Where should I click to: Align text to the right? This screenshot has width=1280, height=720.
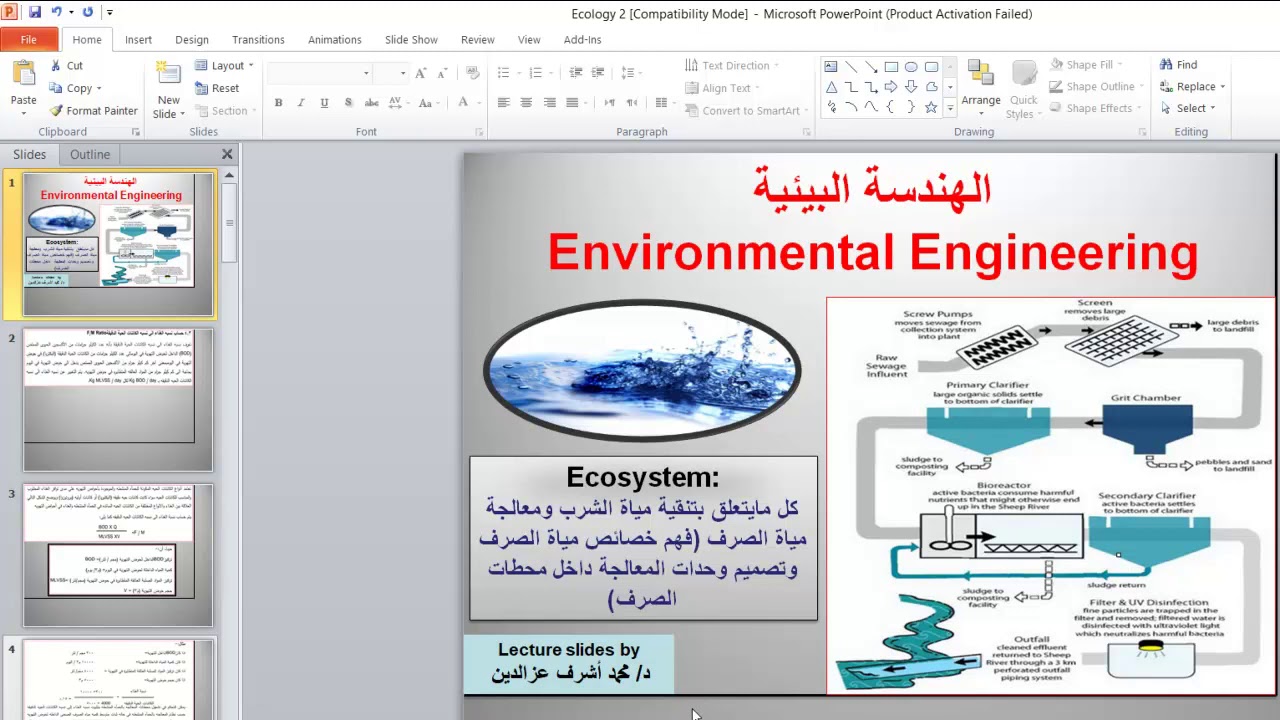click(x=549, y=102)
